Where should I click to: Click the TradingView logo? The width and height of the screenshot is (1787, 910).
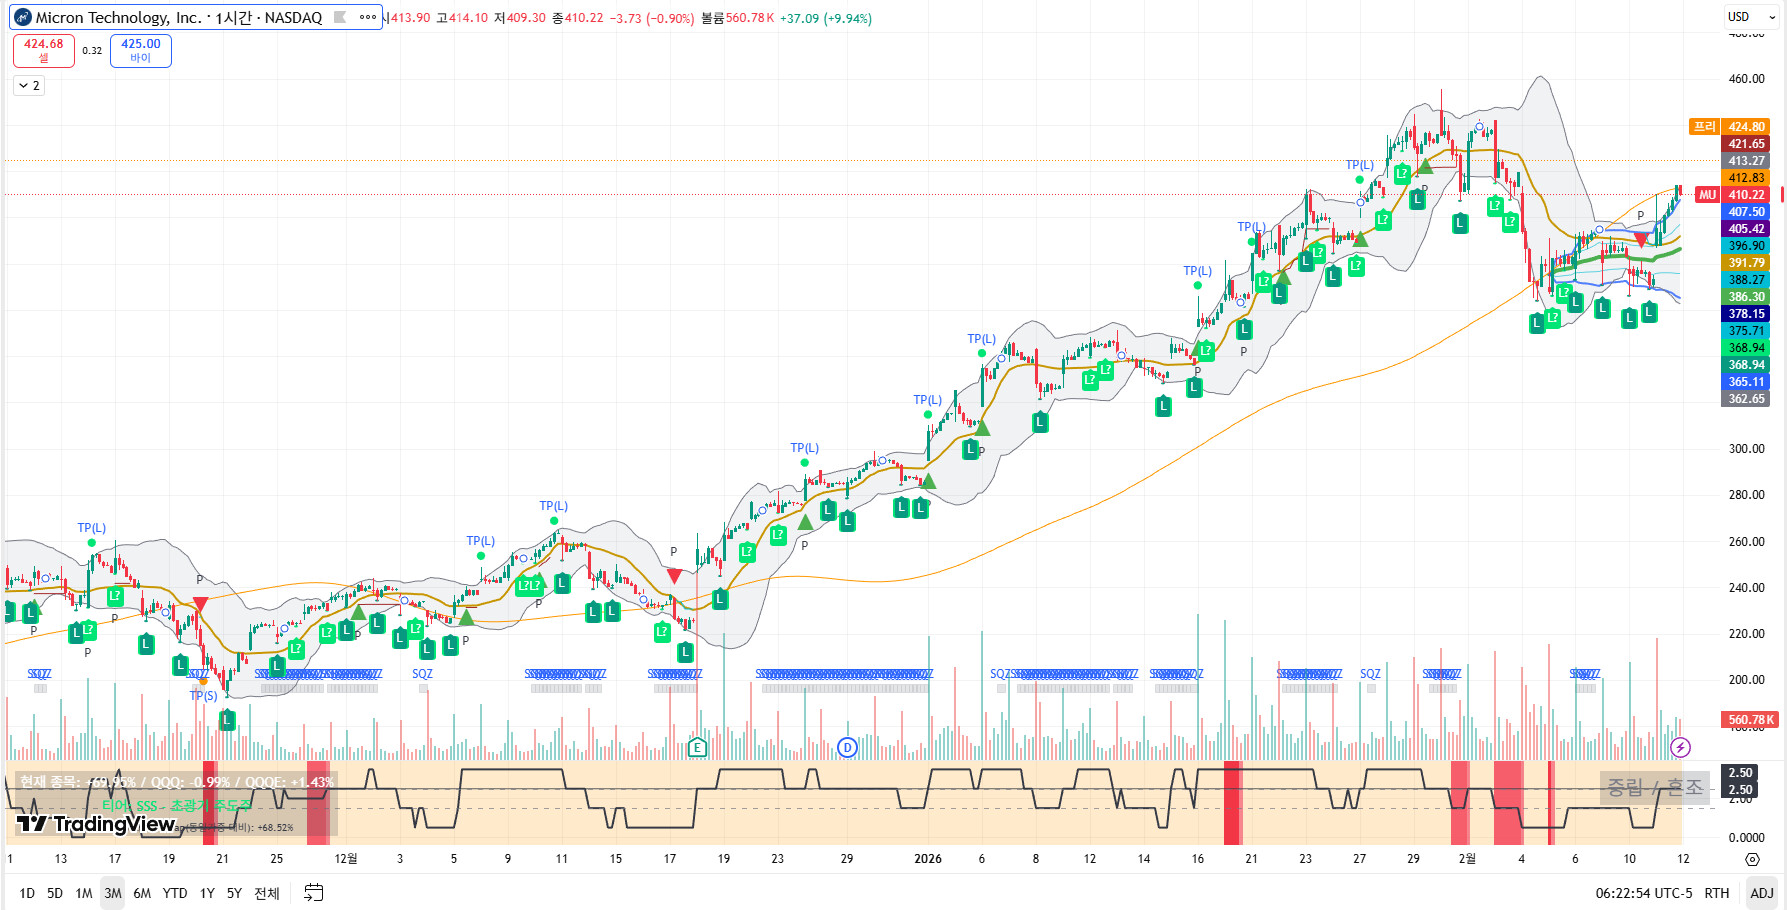[96, 824]
